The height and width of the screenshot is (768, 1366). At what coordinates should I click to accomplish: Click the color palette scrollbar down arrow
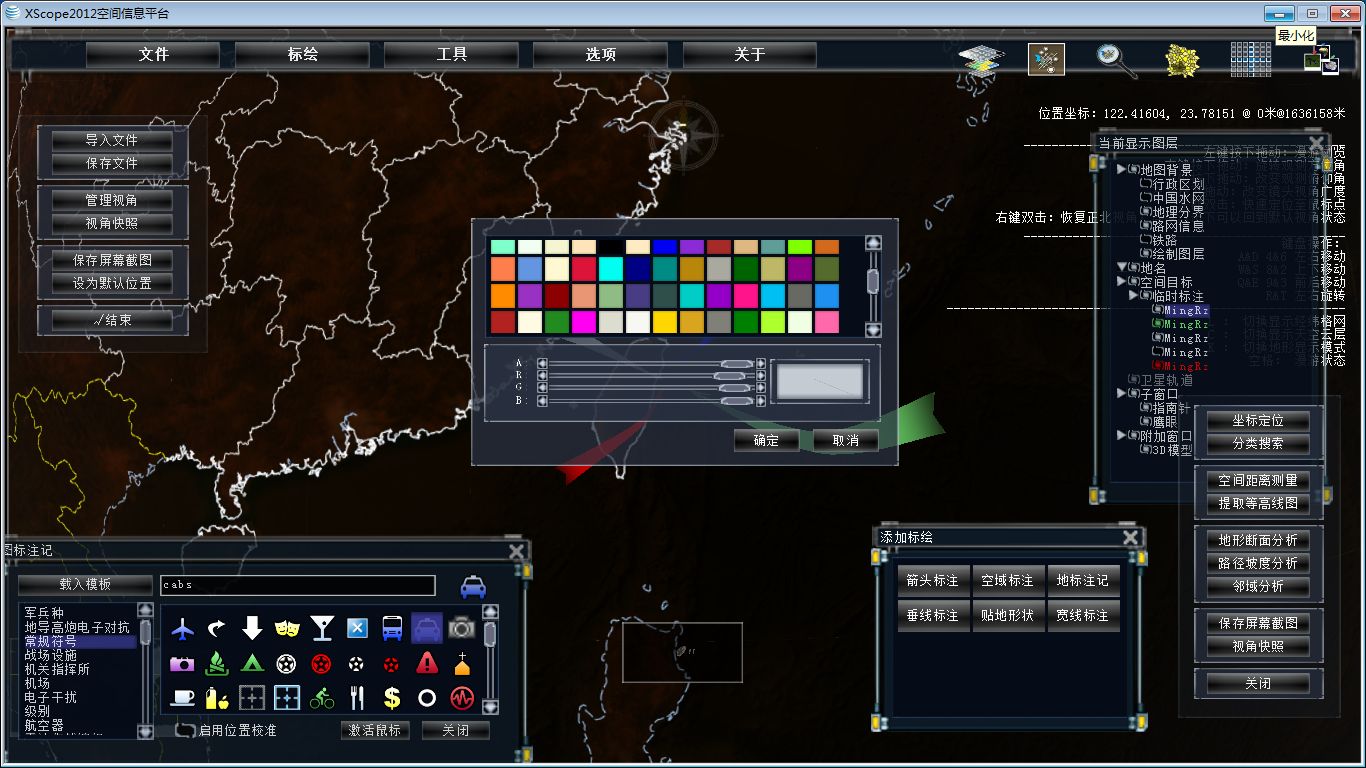click(x=873, y=329)
